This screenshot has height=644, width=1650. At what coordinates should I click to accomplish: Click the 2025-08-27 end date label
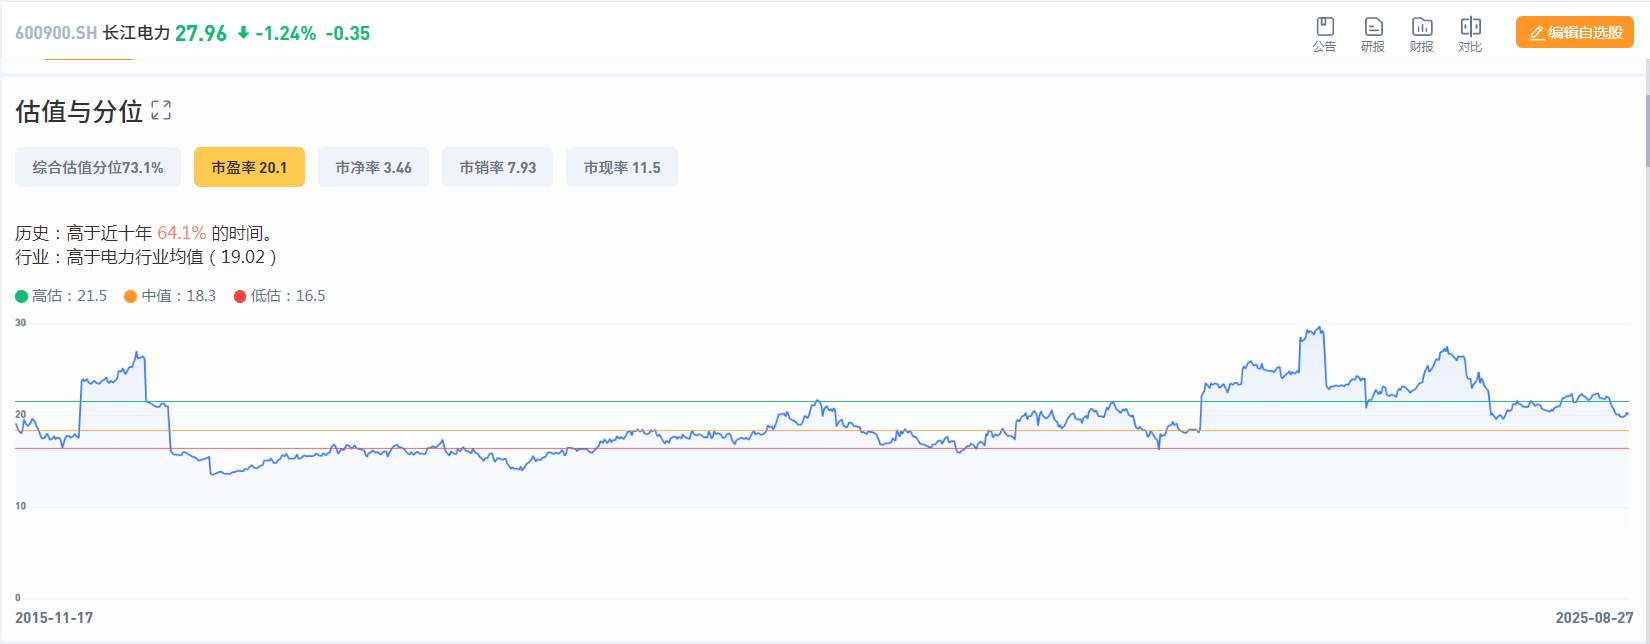coord(1594,618)
